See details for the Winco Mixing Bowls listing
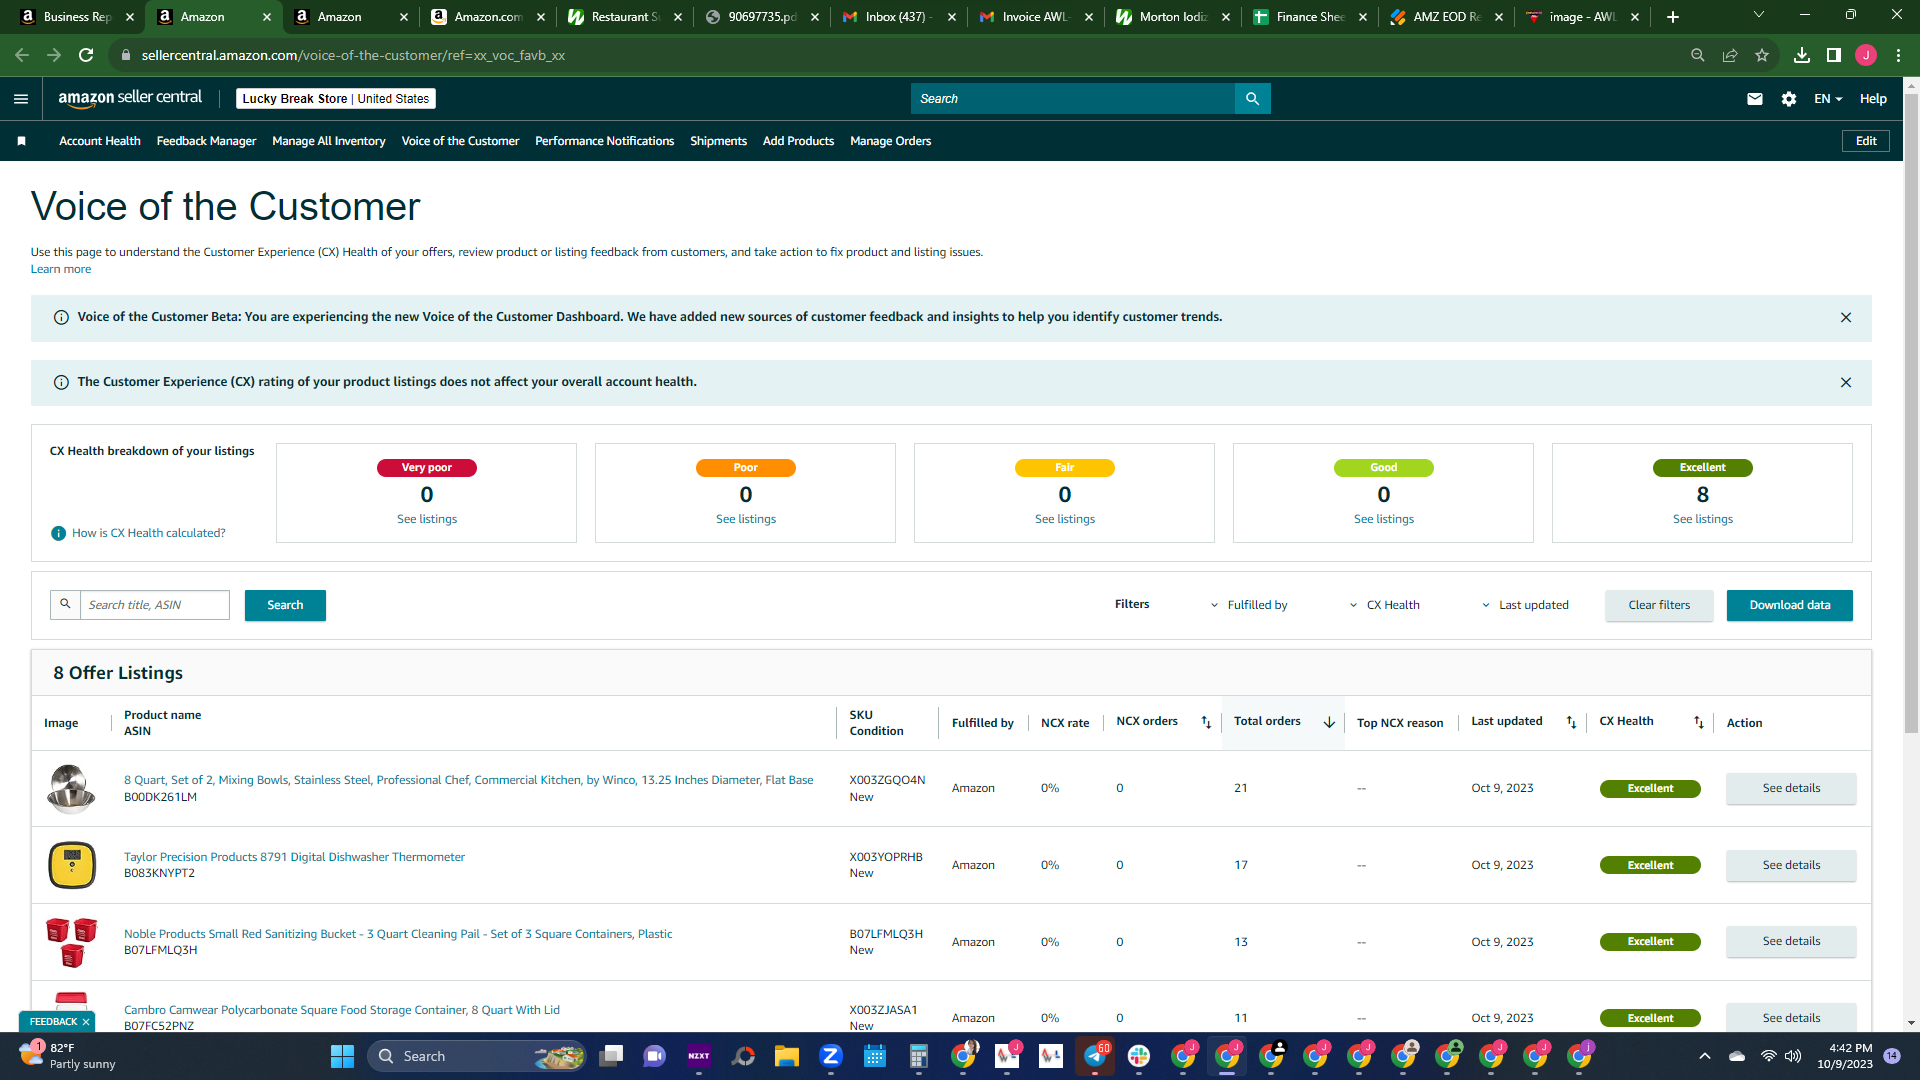 [1791, 788]
